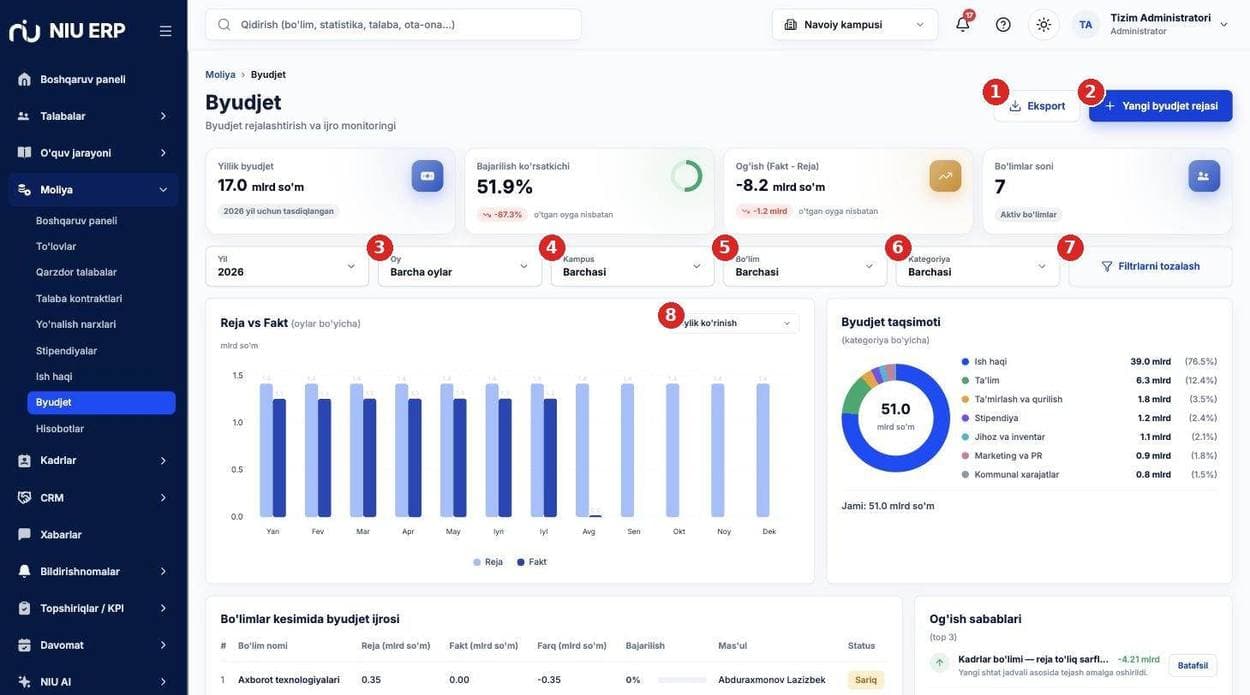This screenshot has width=1250, height=695.
Task: Collapse the Moliya menu section
Action: pyautogui.click(x=93, y=189)
